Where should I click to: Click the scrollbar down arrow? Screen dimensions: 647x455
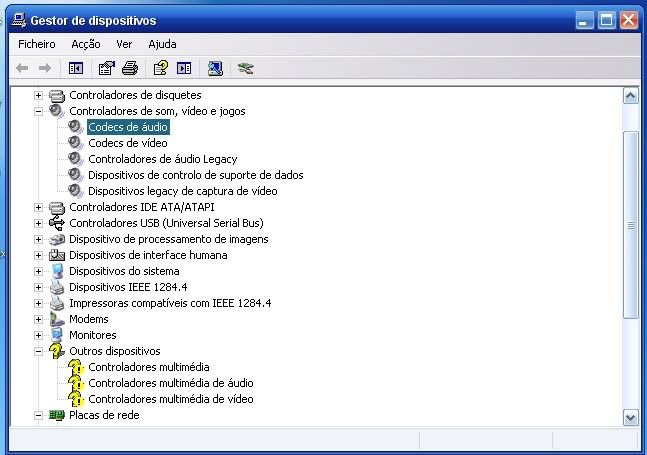630,417
